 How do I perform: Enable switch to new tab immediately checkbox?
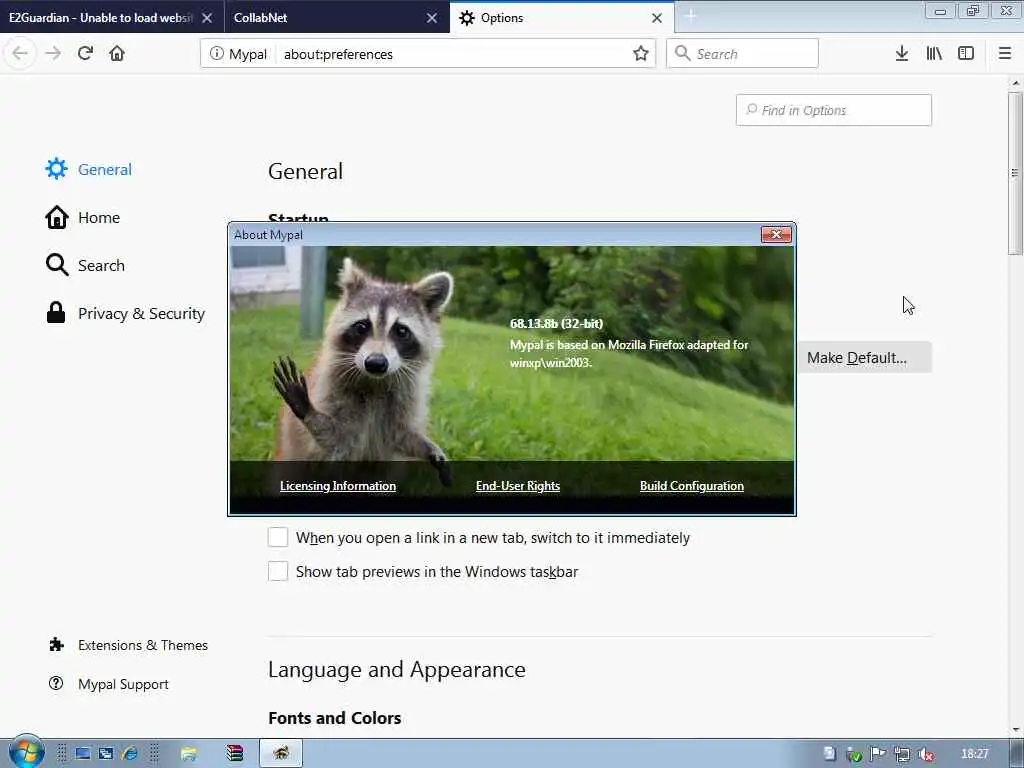(278, 537)
